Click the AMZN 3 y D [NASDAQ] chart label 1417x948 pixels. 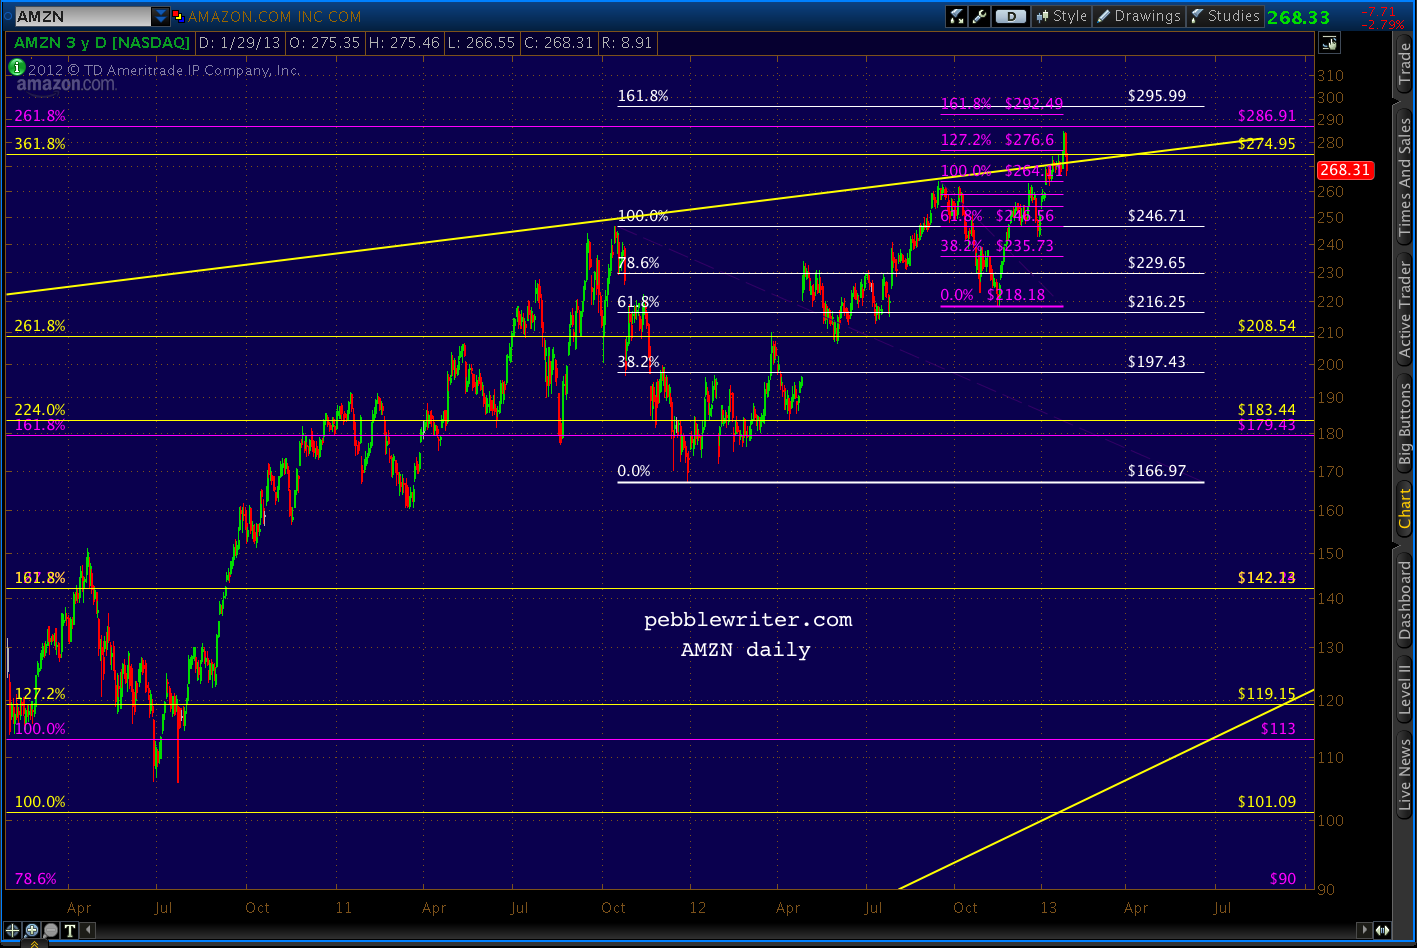click(101, 43)
